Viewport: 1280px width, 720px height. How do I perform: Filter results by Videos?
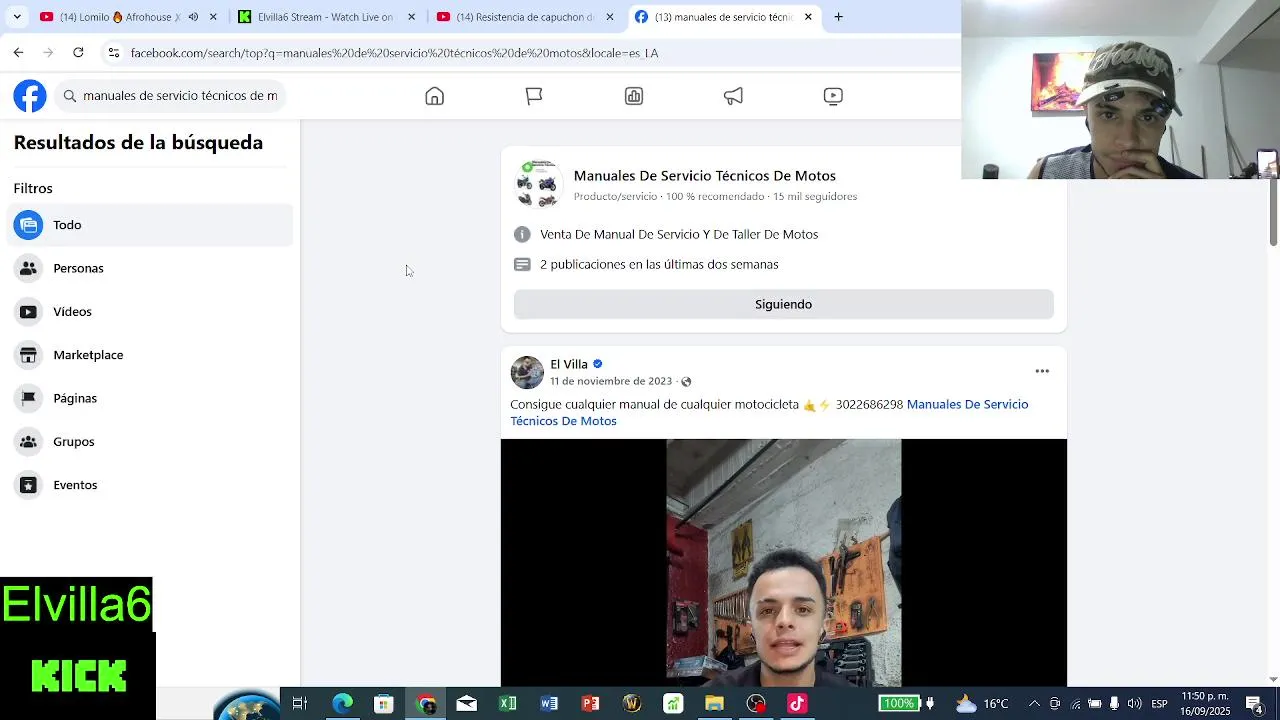tap(150, 312)
